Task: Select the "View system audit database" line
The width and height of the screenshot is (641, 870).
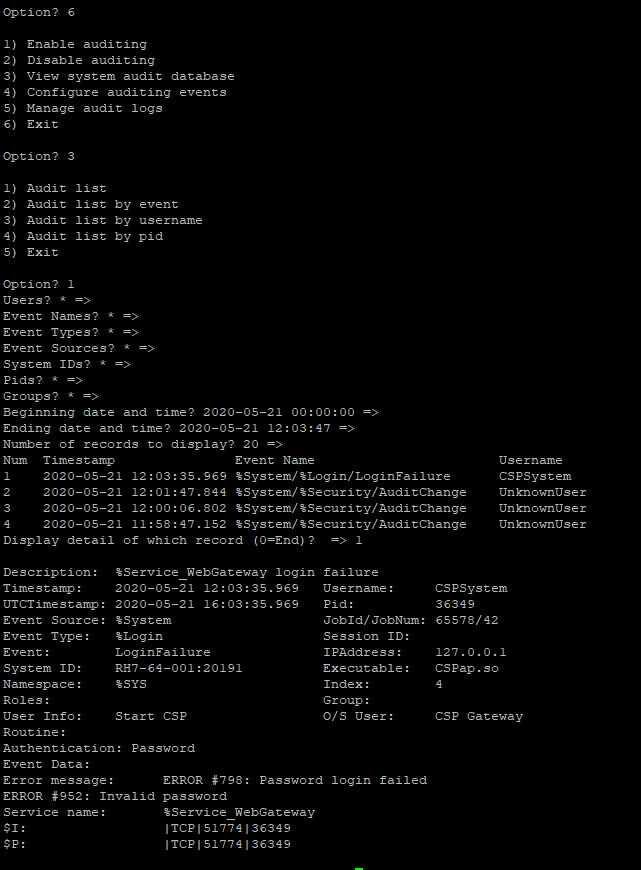Action: coord(130,76)
